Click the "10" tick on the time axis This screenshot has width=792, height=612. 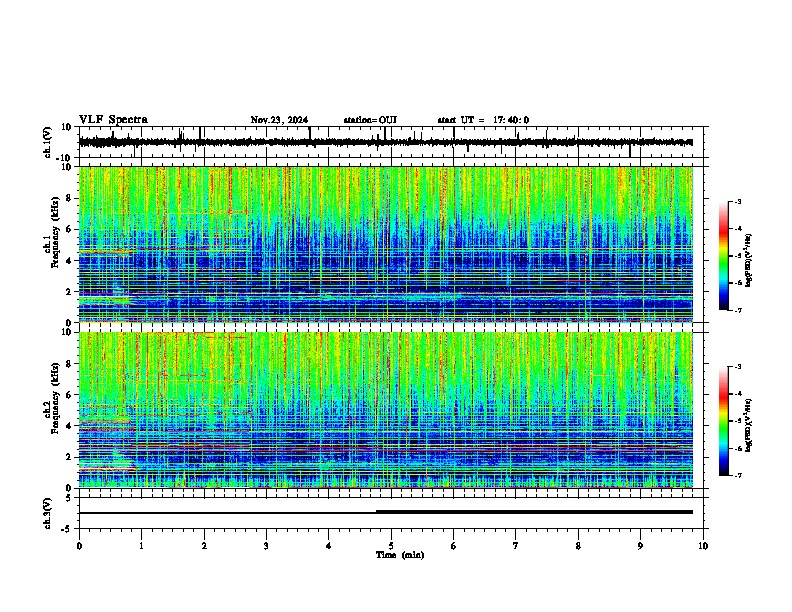(703, 546)
